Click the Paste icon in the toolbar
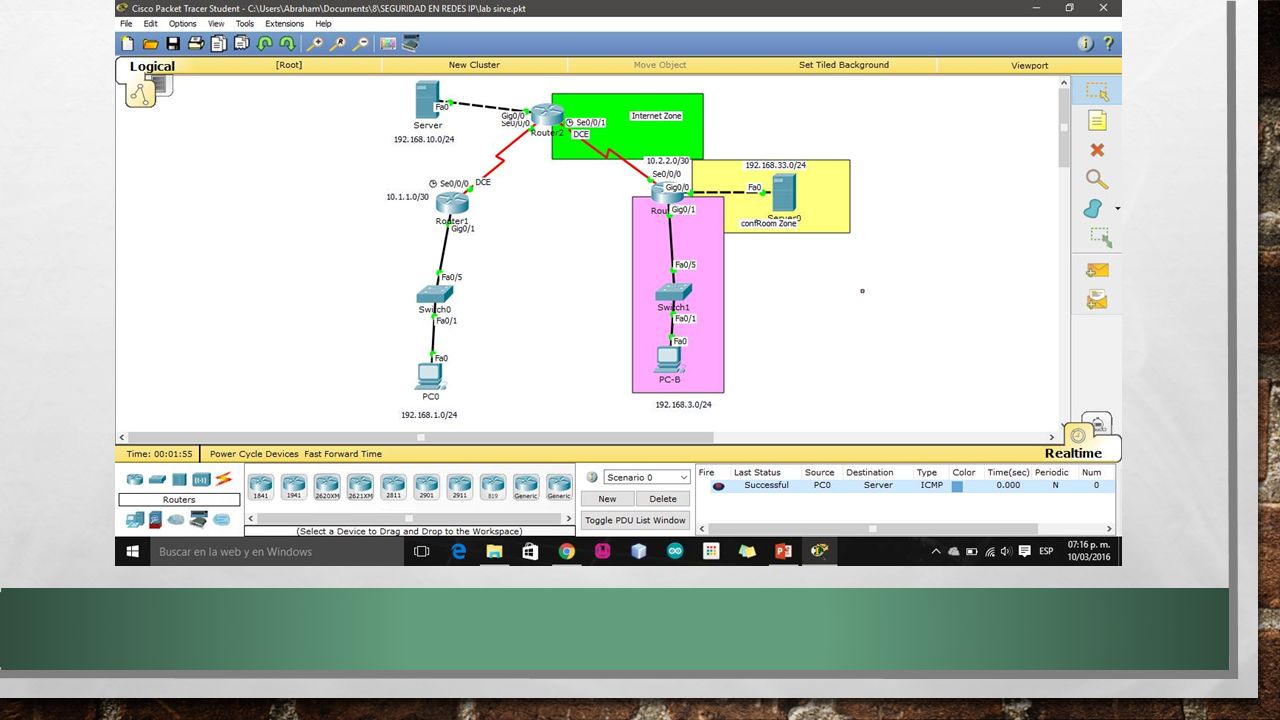This screenshot has width=1280, height=720. click(241, 44)
